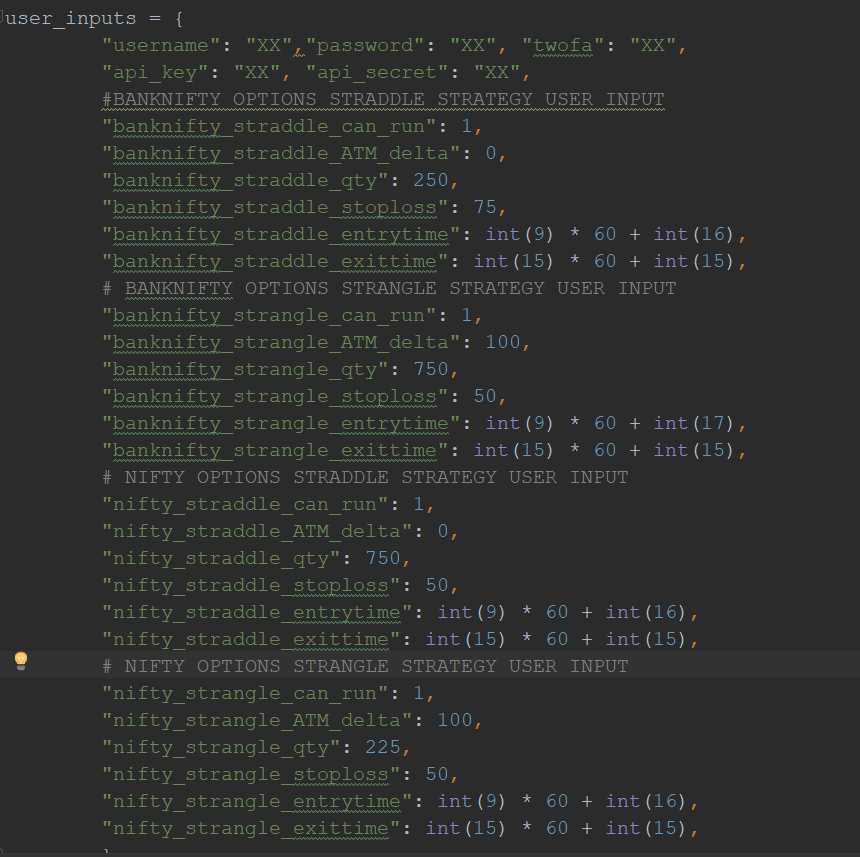This screenshot has height=857, width=860.
Task: Click the #BANKNIFTY OPTIONS STRADDLE STRATEGY comment
Action: pos(383,99)
